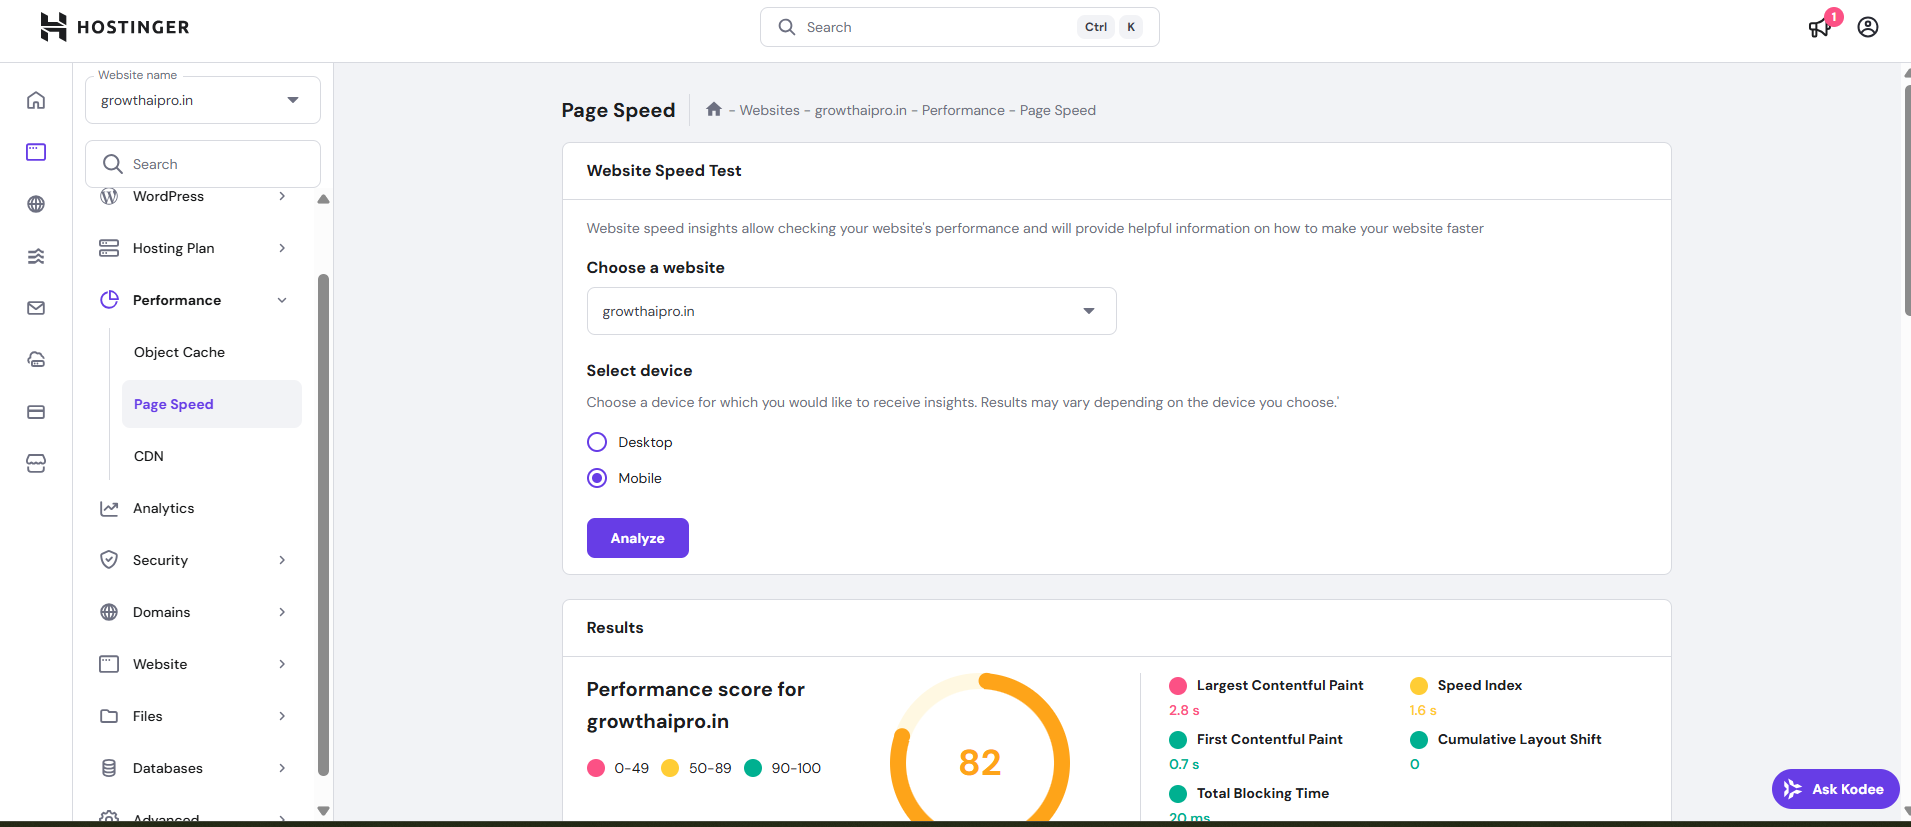
Task: Click the Largest Contentful Paint value 2.8 s
Action: (1184, 710)
